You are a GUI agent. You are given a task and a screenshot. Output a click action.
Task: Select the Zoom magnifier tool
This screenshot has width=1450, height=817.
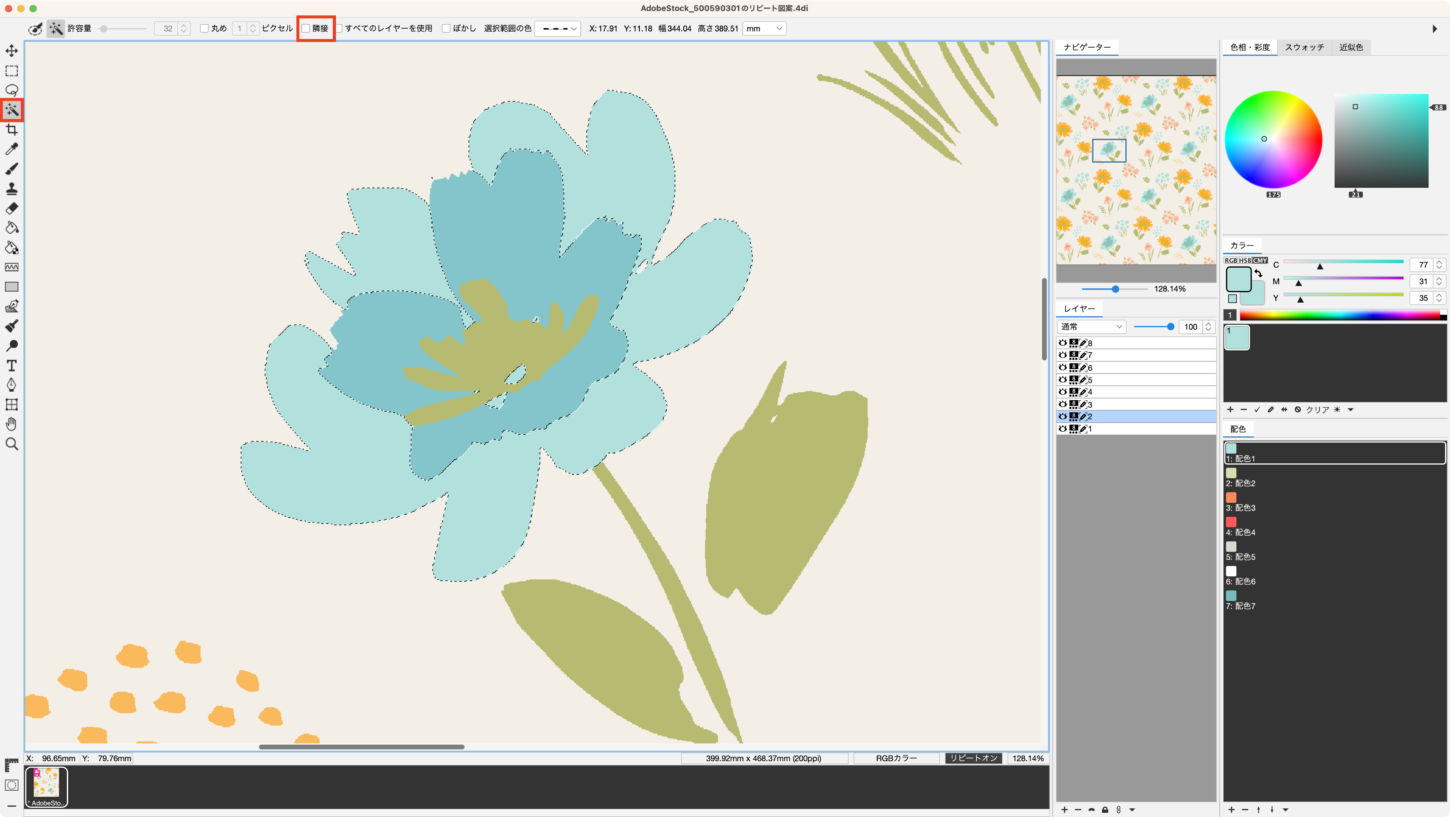click(12, 444)
